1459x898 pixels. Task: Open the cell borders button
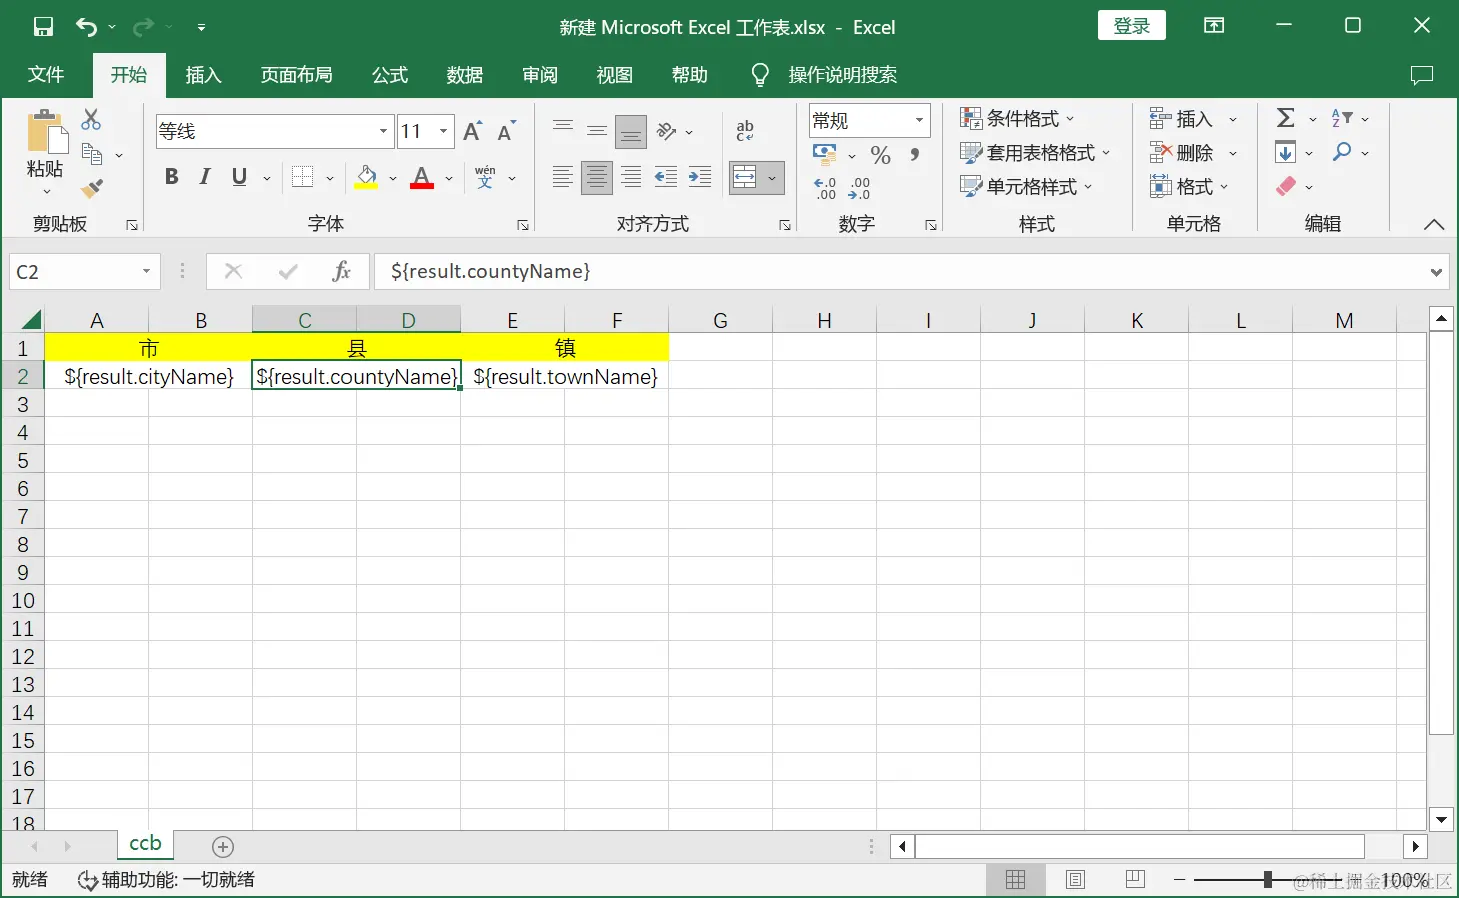coord(302,178)
